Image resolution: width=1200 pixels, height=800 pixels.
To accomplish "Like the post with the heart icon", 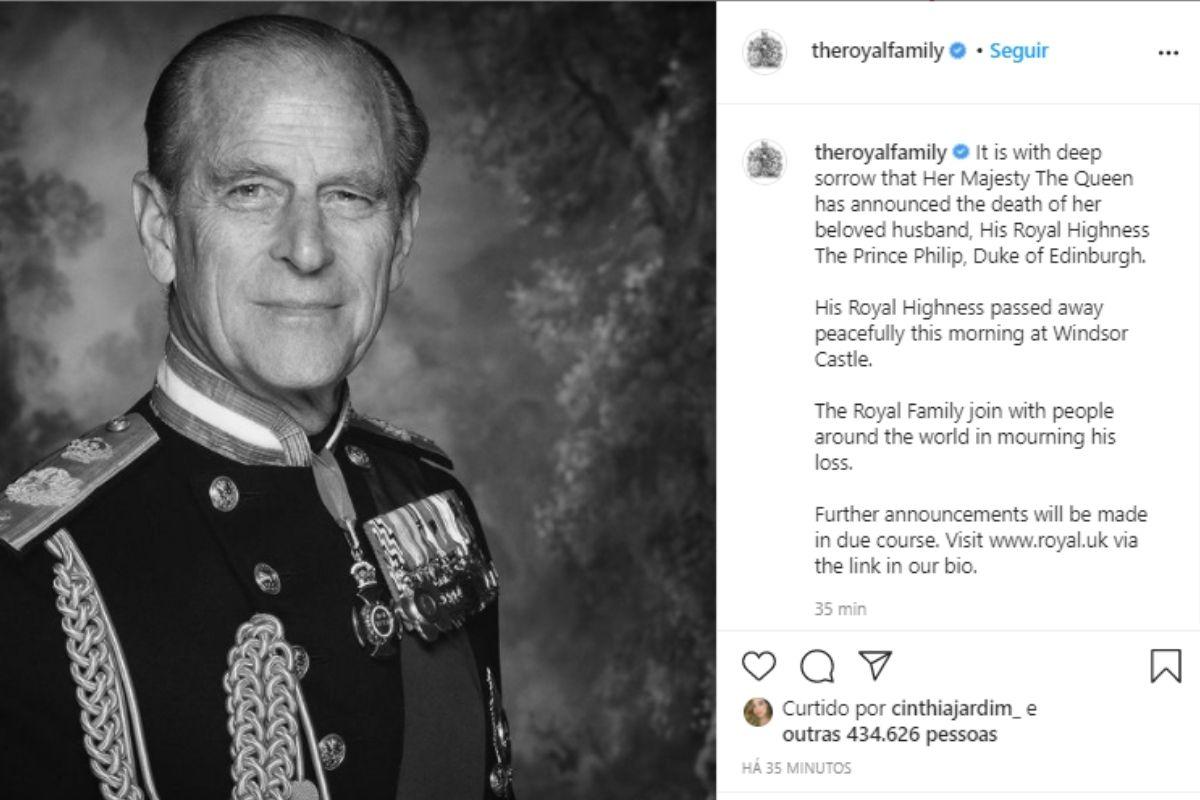I will tap(760, 665).
